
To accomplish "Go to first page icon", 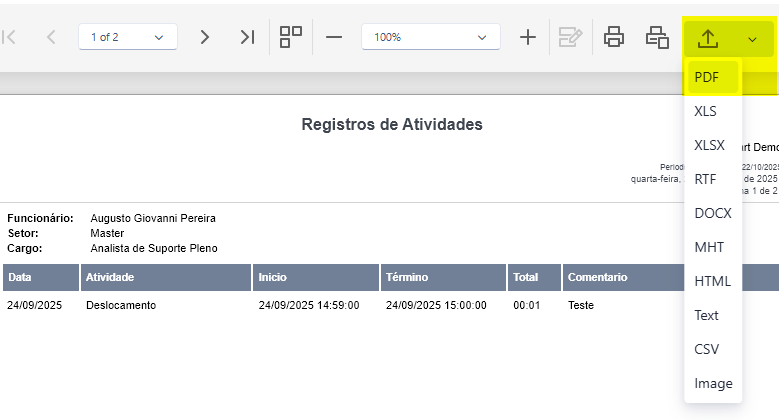I will (9, 37).
